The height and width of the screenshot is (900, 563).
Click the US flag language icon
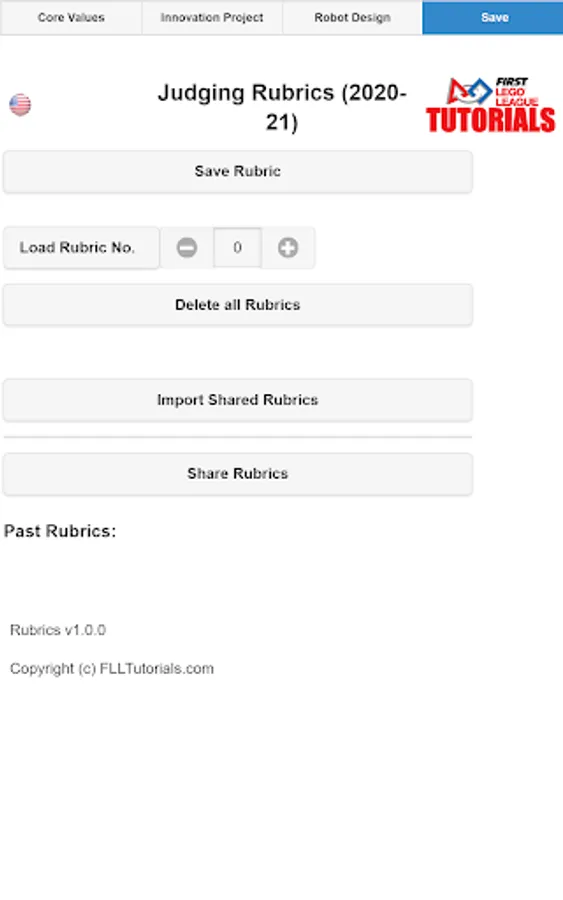(20, 104)
